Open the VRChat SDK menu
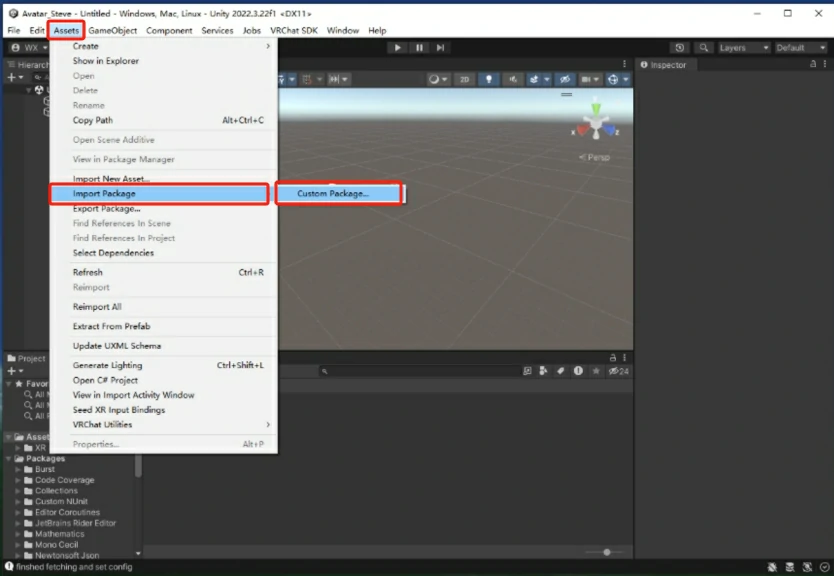Image resolution: width=834 pixels, height=576 pixels. 294,30
